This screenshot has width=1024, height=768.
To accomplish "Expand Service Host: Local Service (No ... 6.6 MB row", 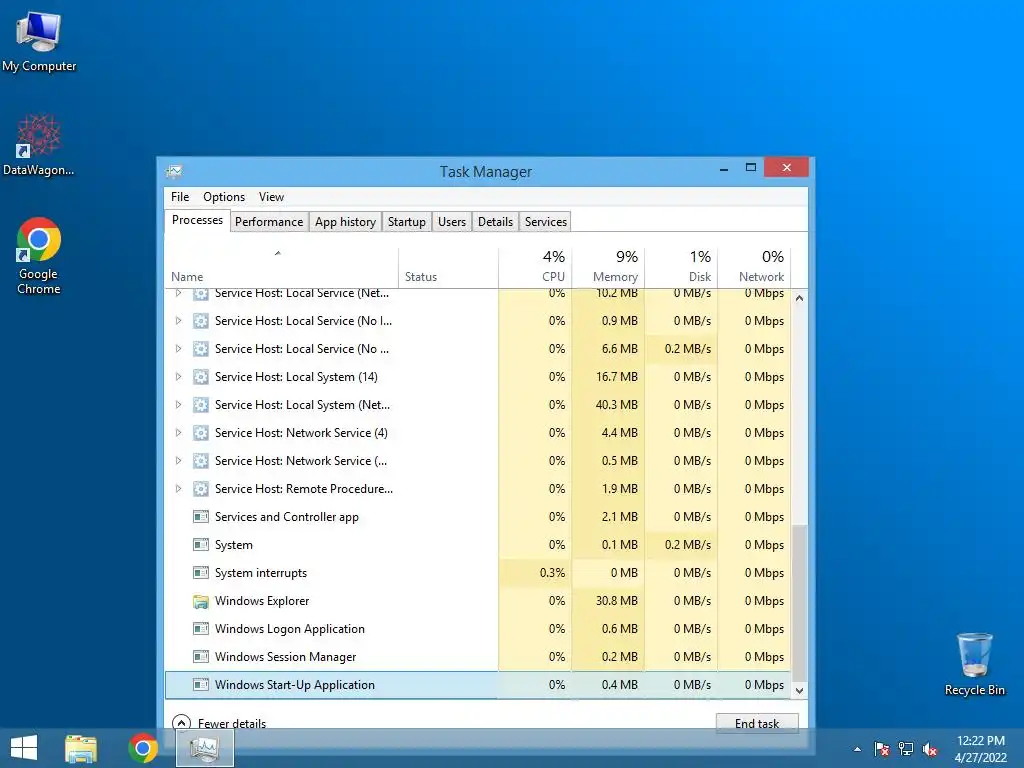I will (x=178, y=349).
